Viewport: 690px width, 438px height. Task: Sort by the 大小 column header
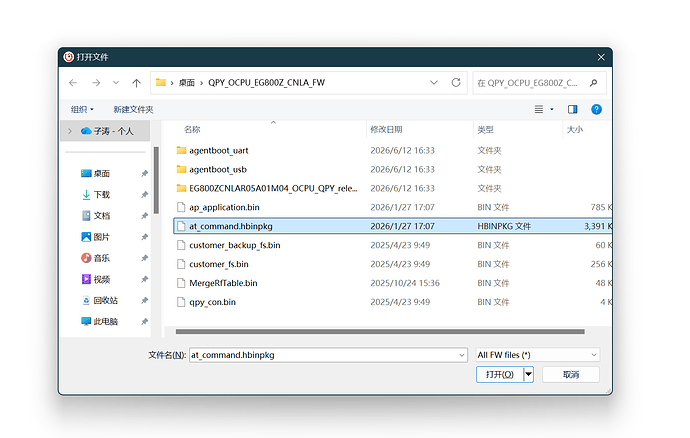coord(575,129)
